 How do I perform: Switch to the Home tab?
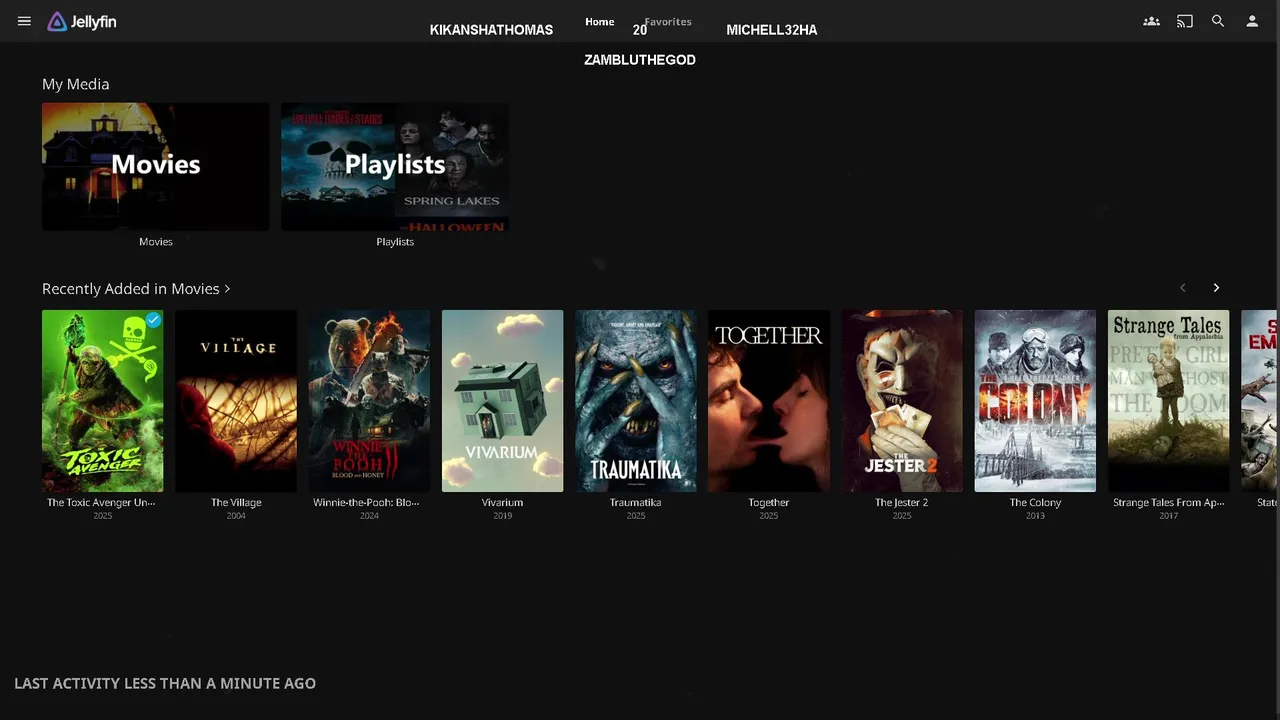[x=600, y=22]
